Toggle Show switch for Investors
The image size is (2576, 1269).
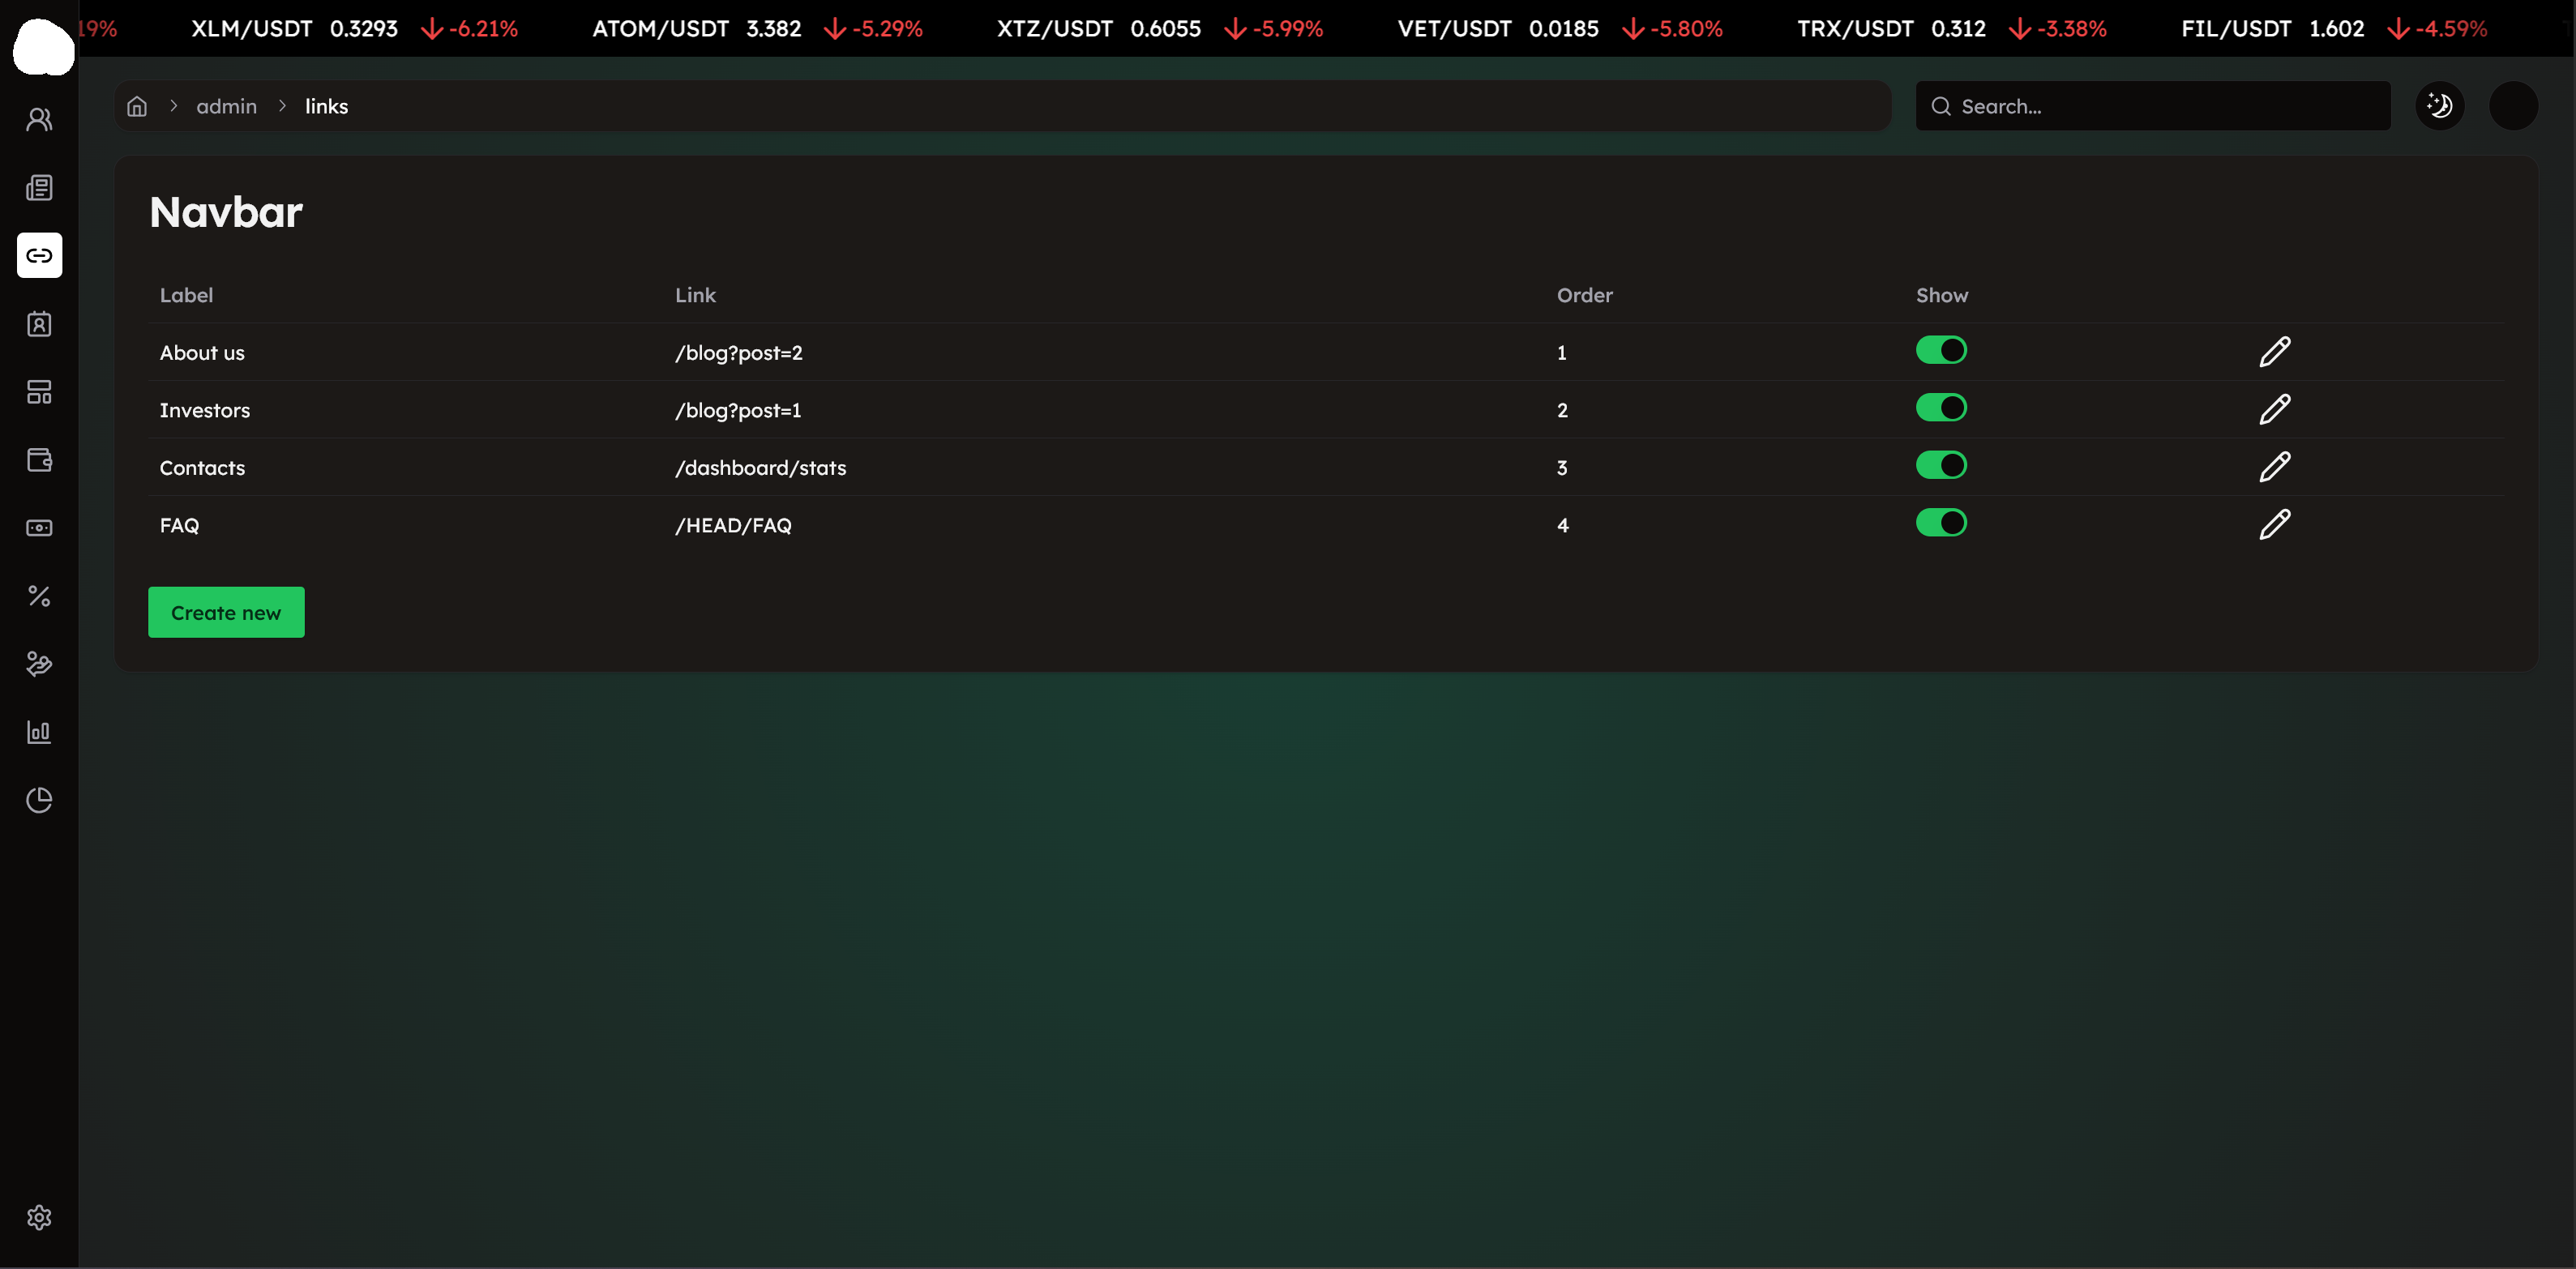tap(1941, 408)
